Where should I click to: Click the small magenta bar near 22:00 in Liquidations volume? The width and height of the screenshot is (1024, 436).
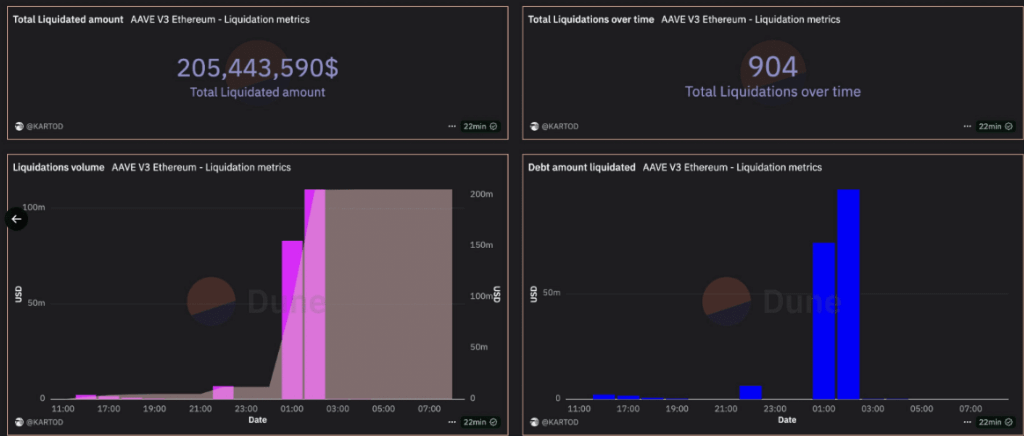[223, 392]
